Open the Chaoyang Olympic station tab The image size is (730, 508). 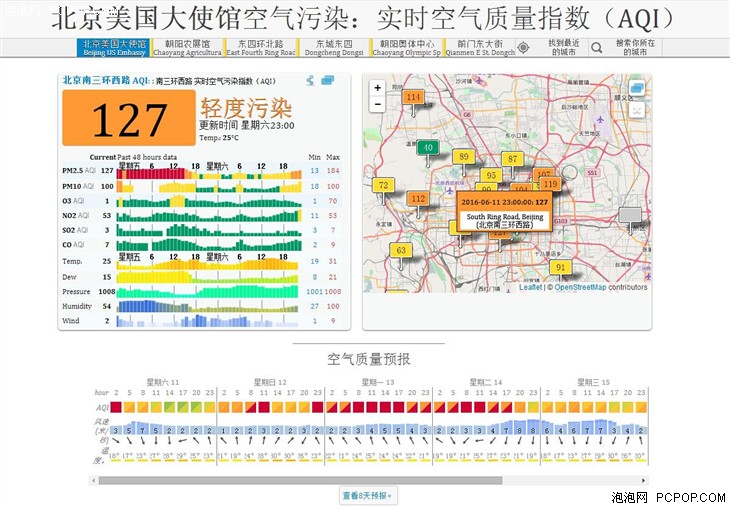pyautogui.click(x=406, y=47)
